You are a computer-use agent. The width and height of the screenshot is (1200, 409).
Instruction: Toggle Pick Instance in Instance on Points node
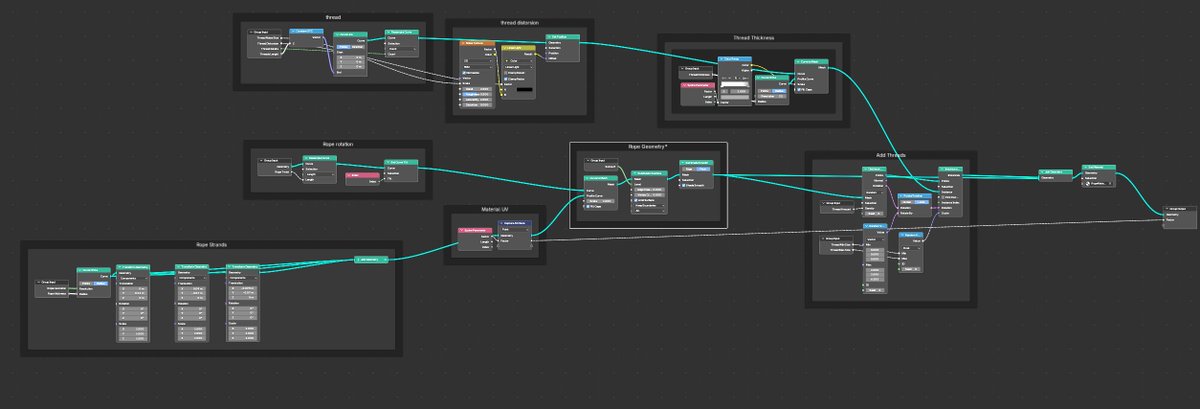tap(941, 197)
